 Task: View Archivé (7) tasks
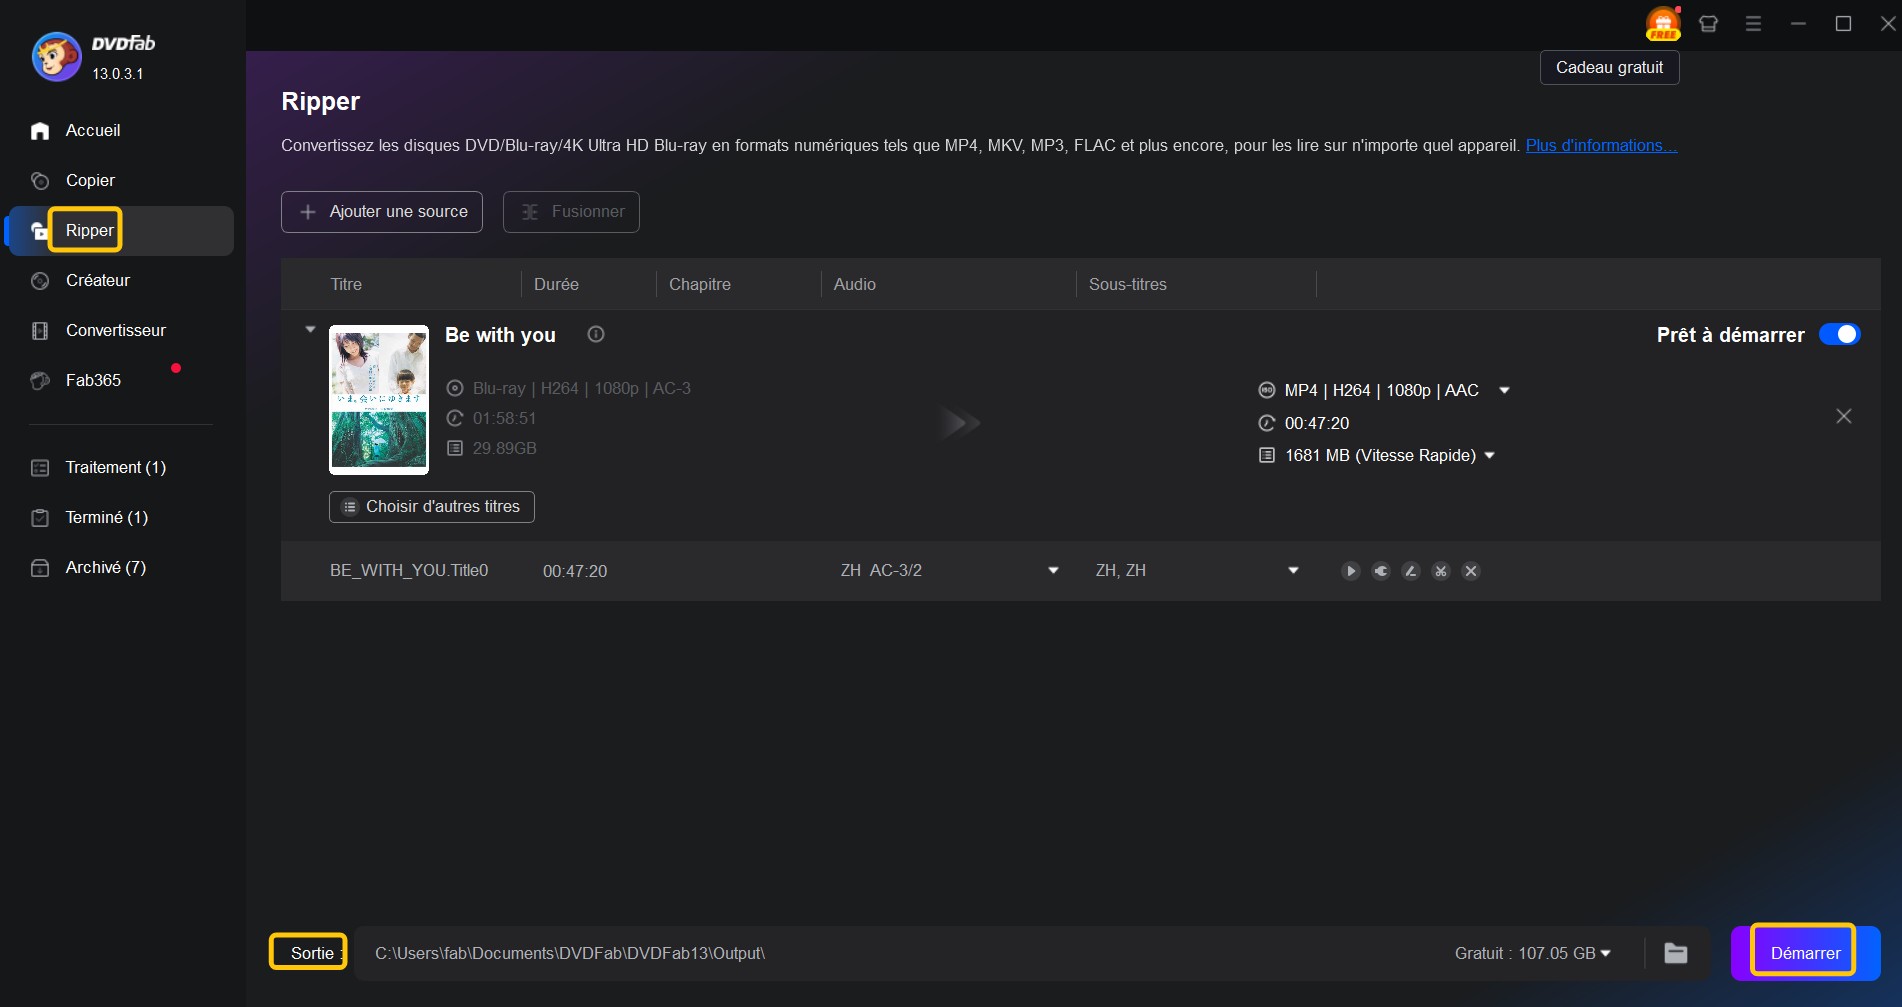coord(106,568)
